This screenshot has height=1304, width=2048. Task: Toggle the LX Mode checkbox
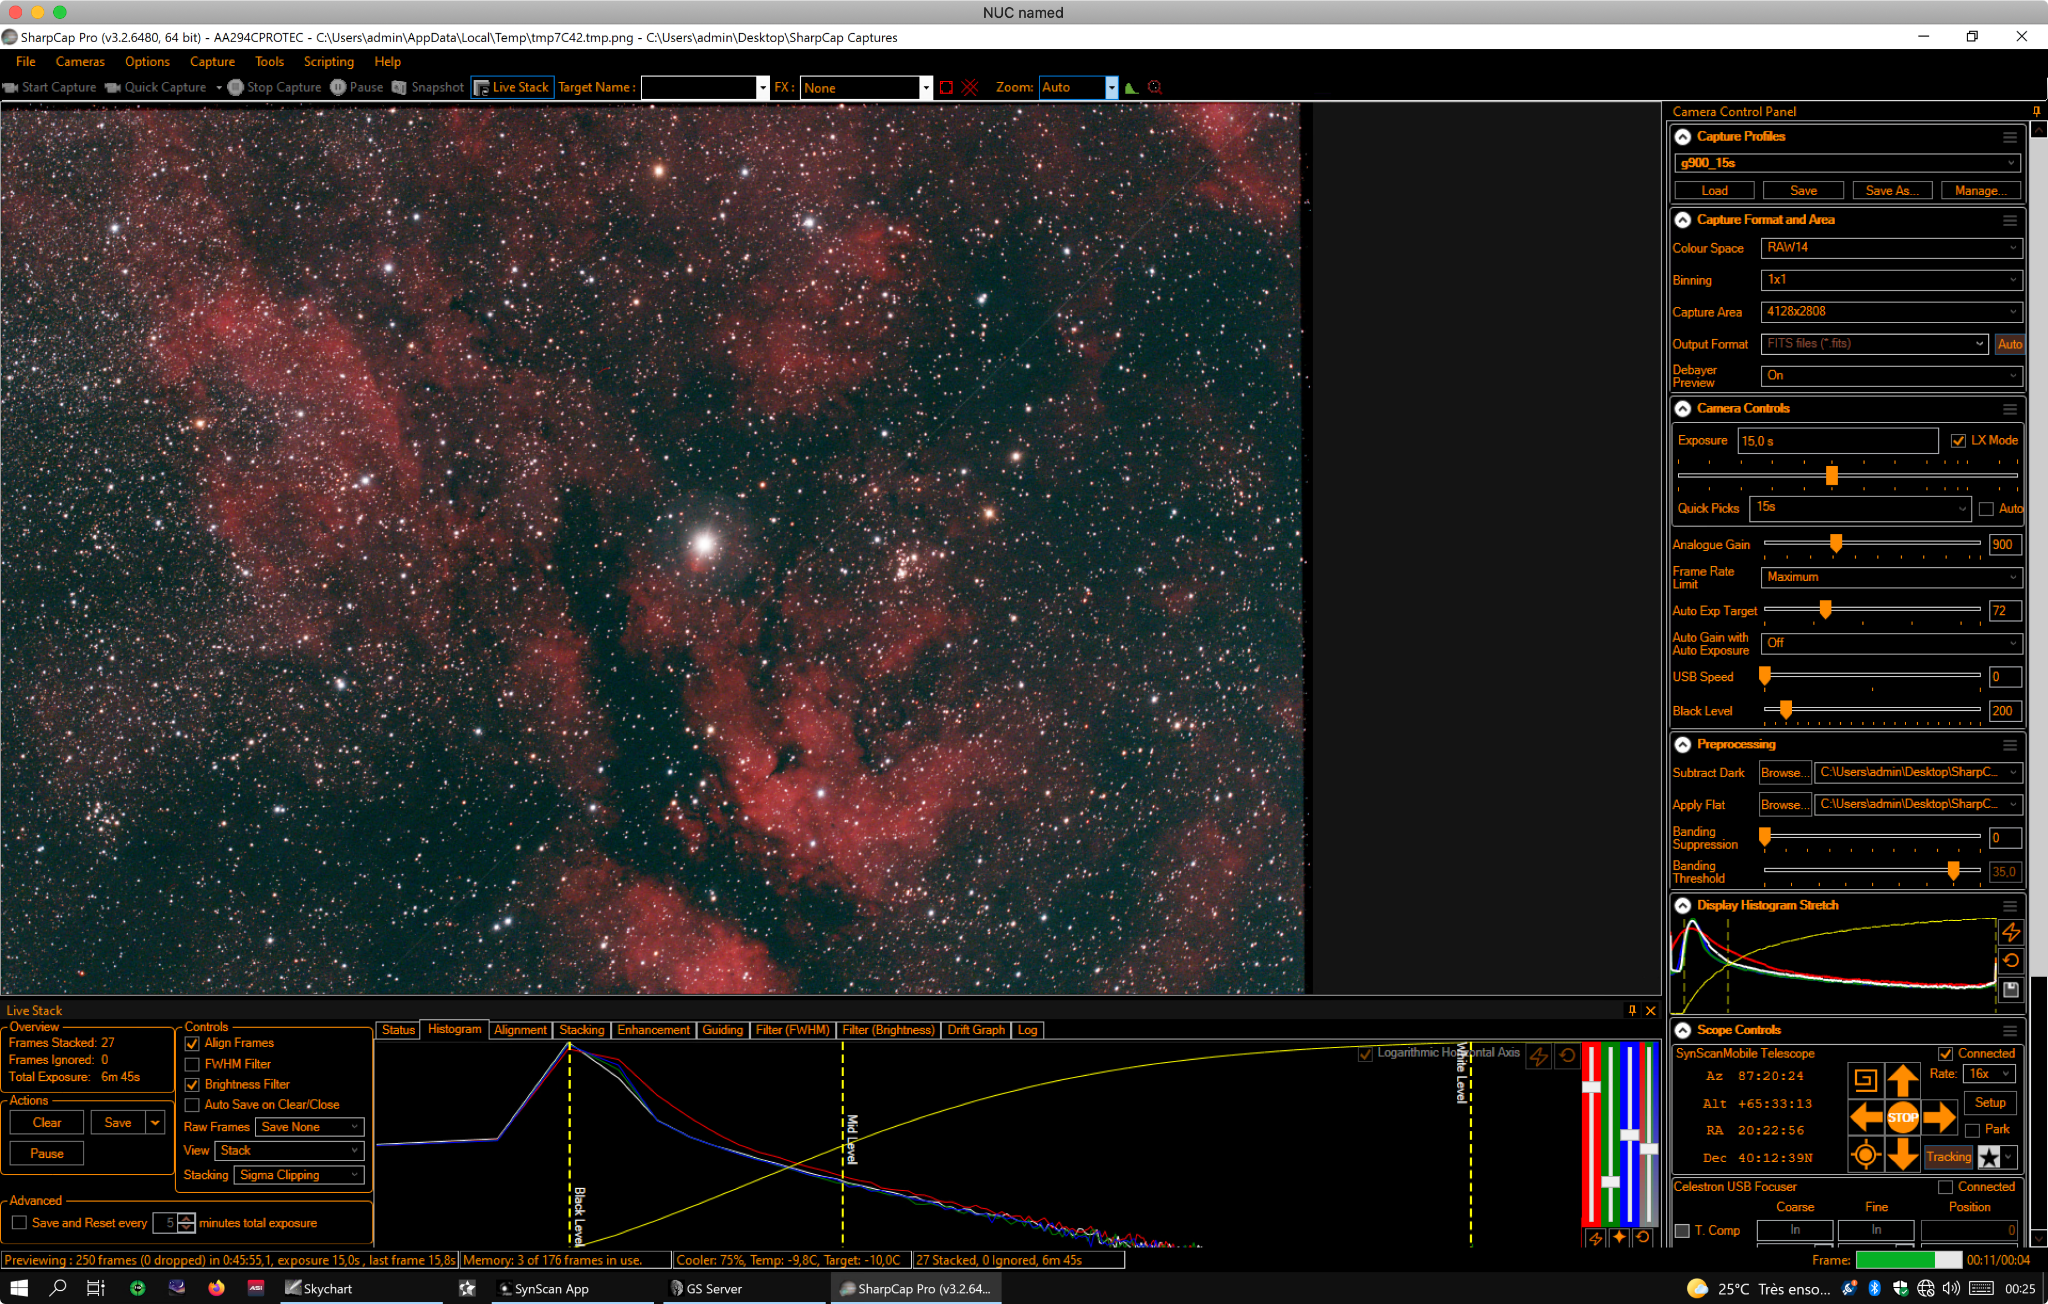click(x=1958, y=440)
